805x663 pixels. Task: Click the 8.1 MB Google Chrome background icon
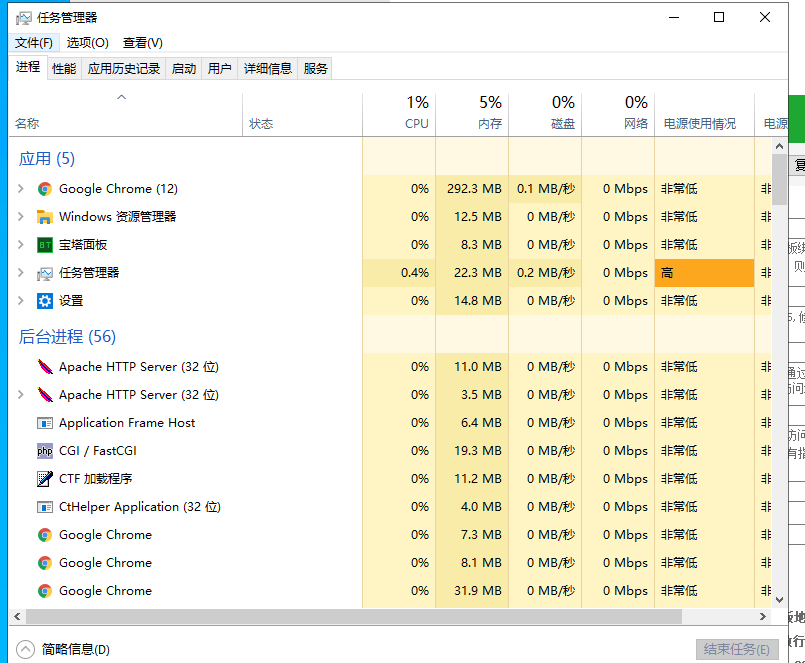coord(45,563)
